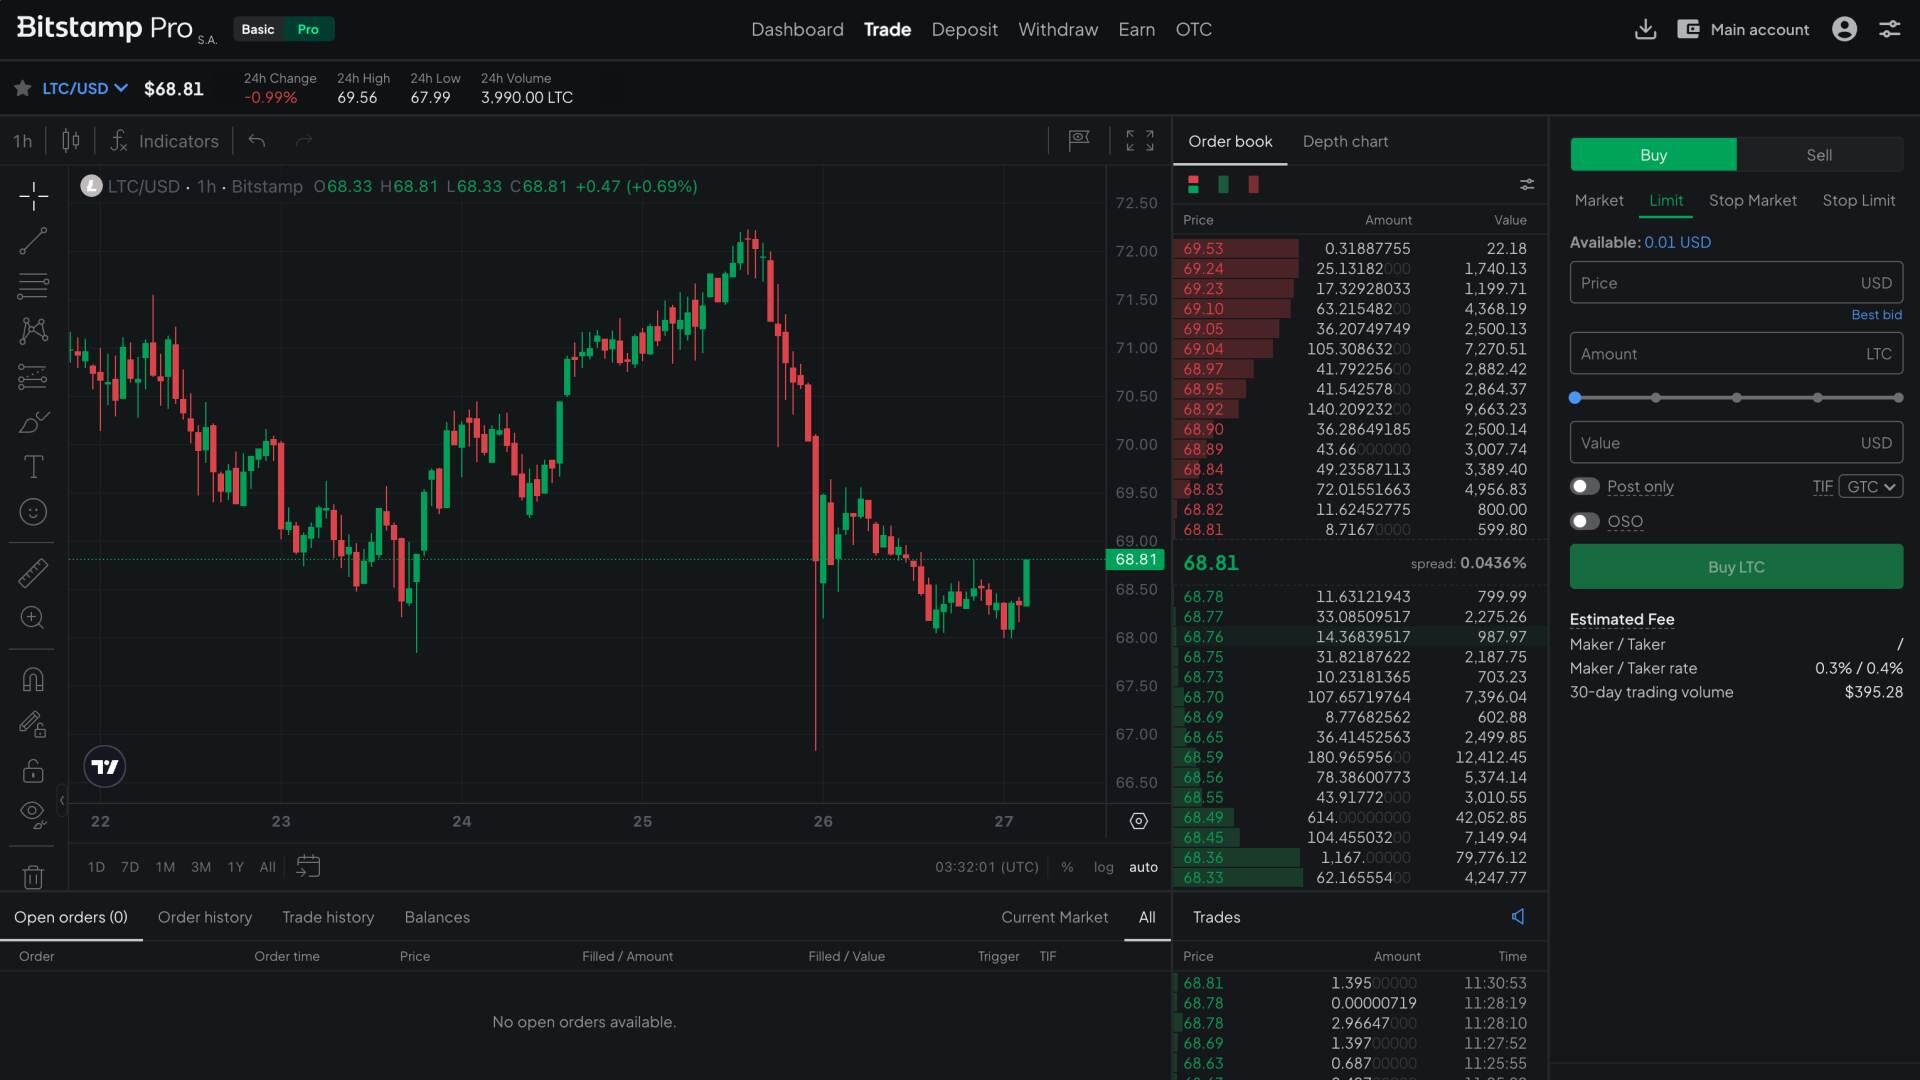
Task: Hide all drawings with eye icon
Action: pos(33,815)
